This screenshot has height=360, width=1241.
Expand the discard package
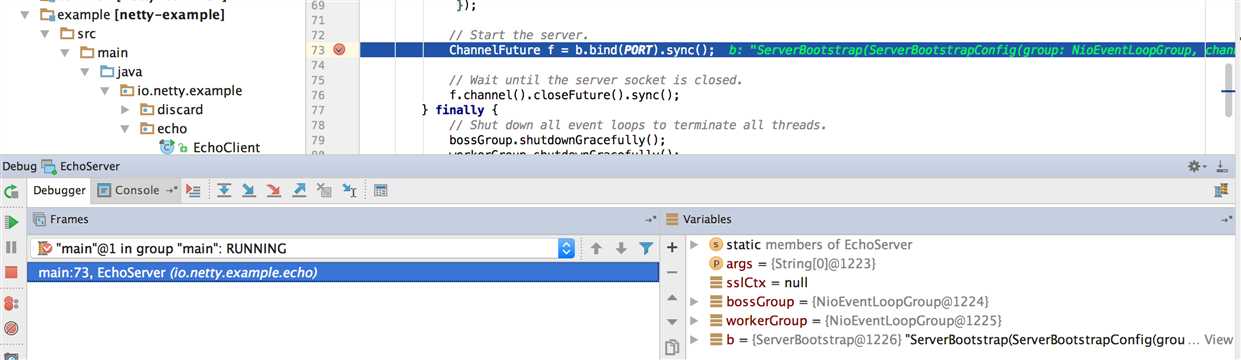(125, 110)
